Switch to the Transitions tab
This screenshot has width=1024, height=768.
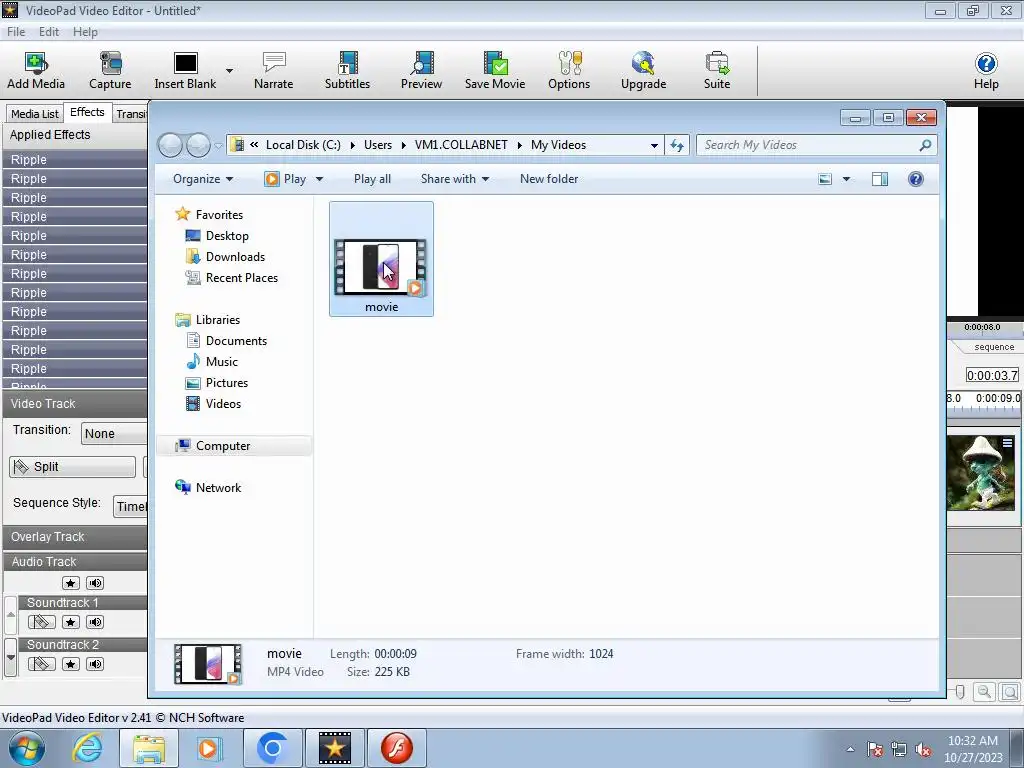point(131,114)
